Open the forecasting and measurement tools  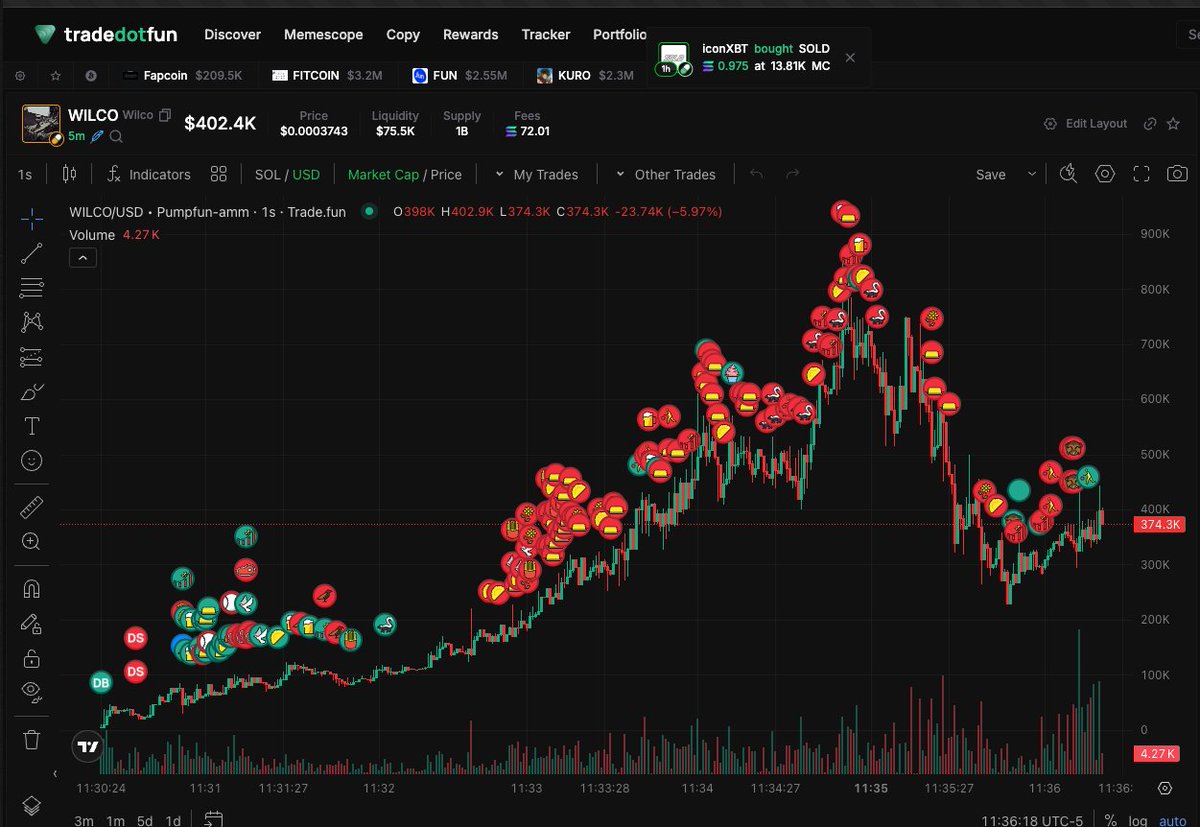click(31, 357)
